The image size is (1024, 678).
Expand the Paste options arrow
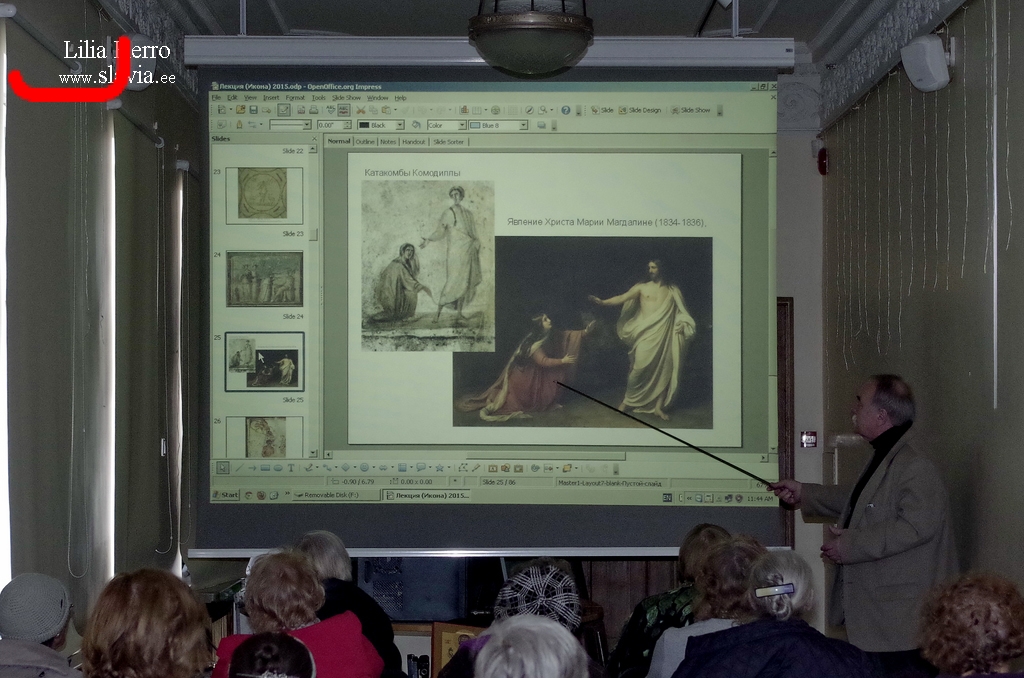click(394, 110)
